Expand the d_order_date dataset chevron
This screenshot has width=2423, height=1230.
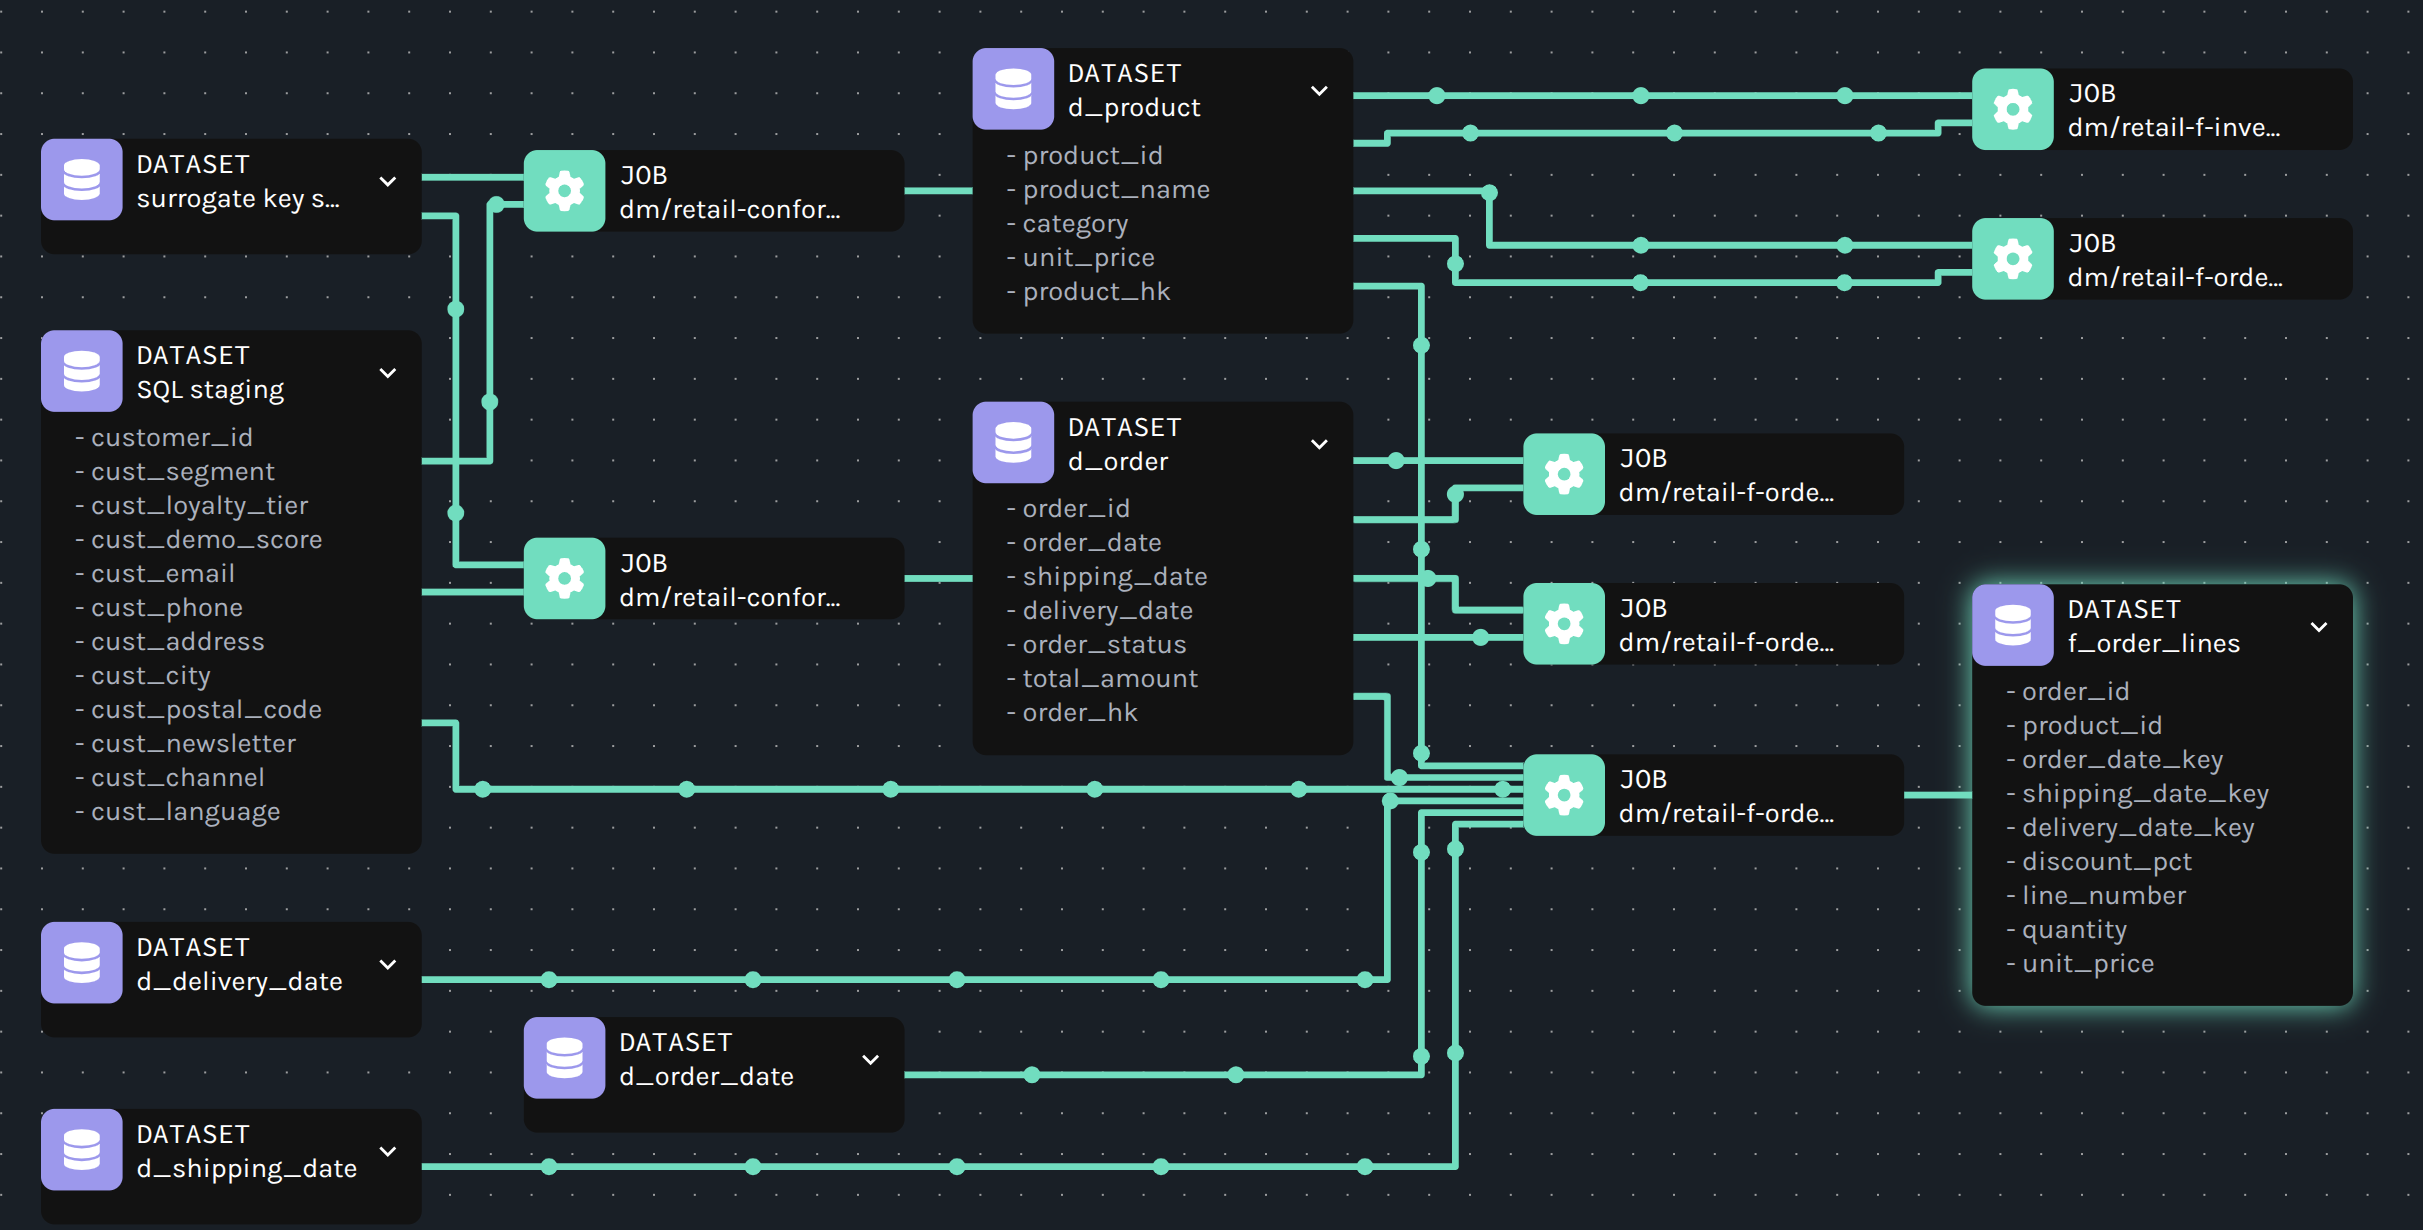pos(870,1060)
